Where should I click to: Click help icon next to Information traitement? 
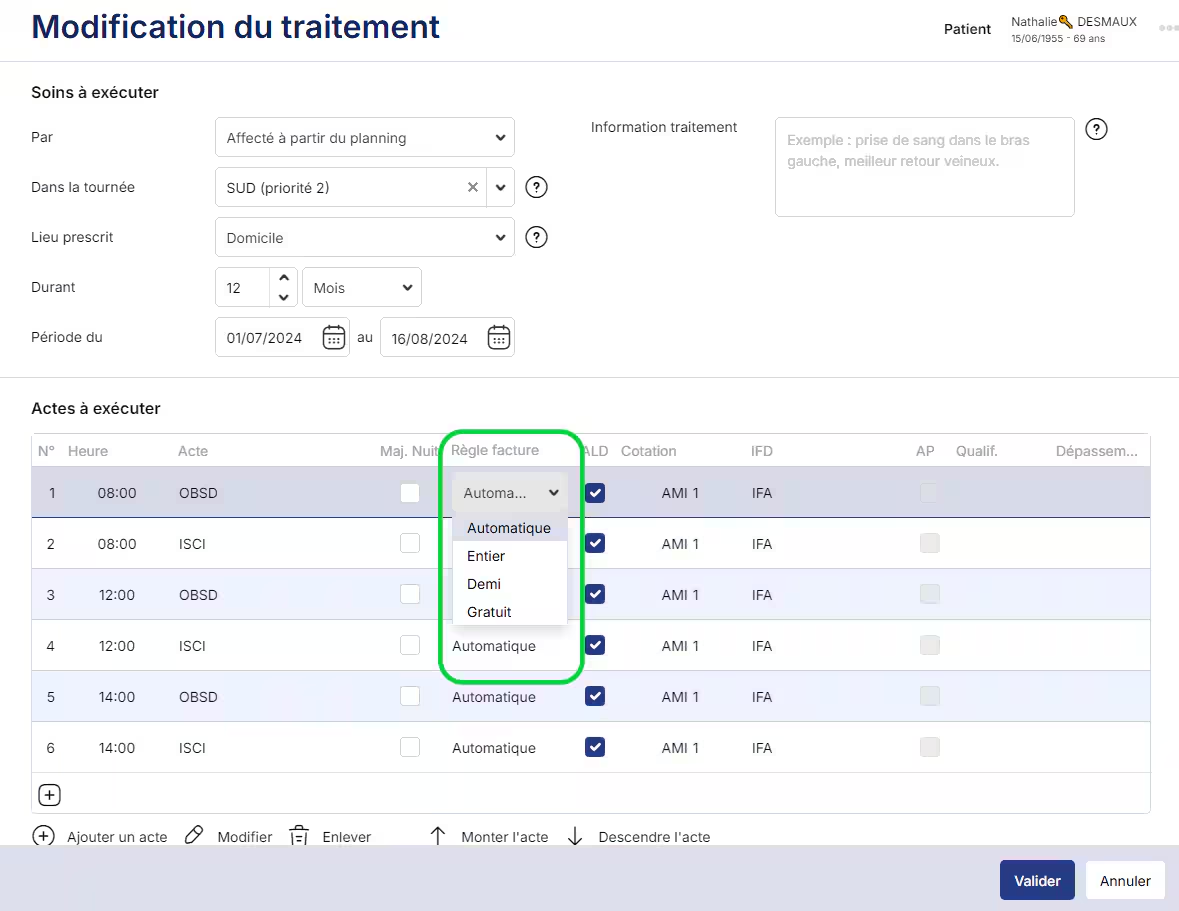pos(1096,129)
